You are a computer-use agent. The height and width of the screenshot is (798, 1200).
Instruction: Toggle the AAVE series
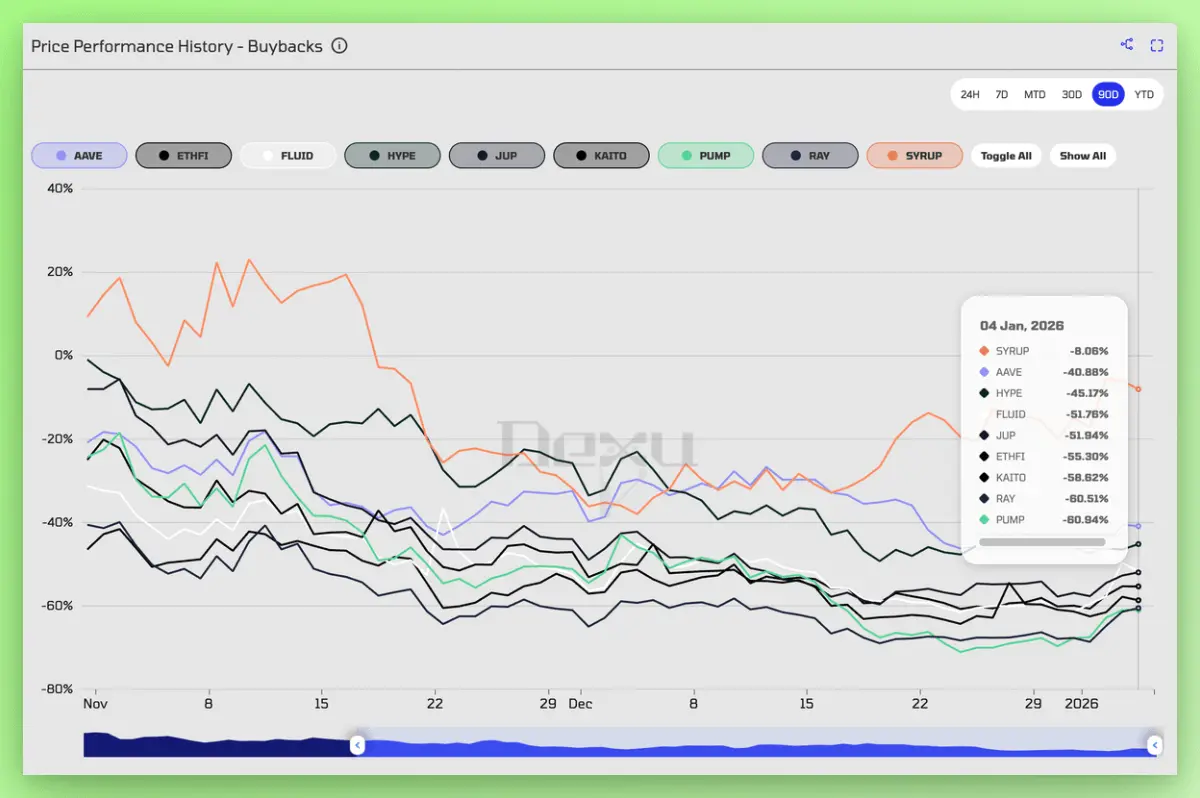pos(80,155)
